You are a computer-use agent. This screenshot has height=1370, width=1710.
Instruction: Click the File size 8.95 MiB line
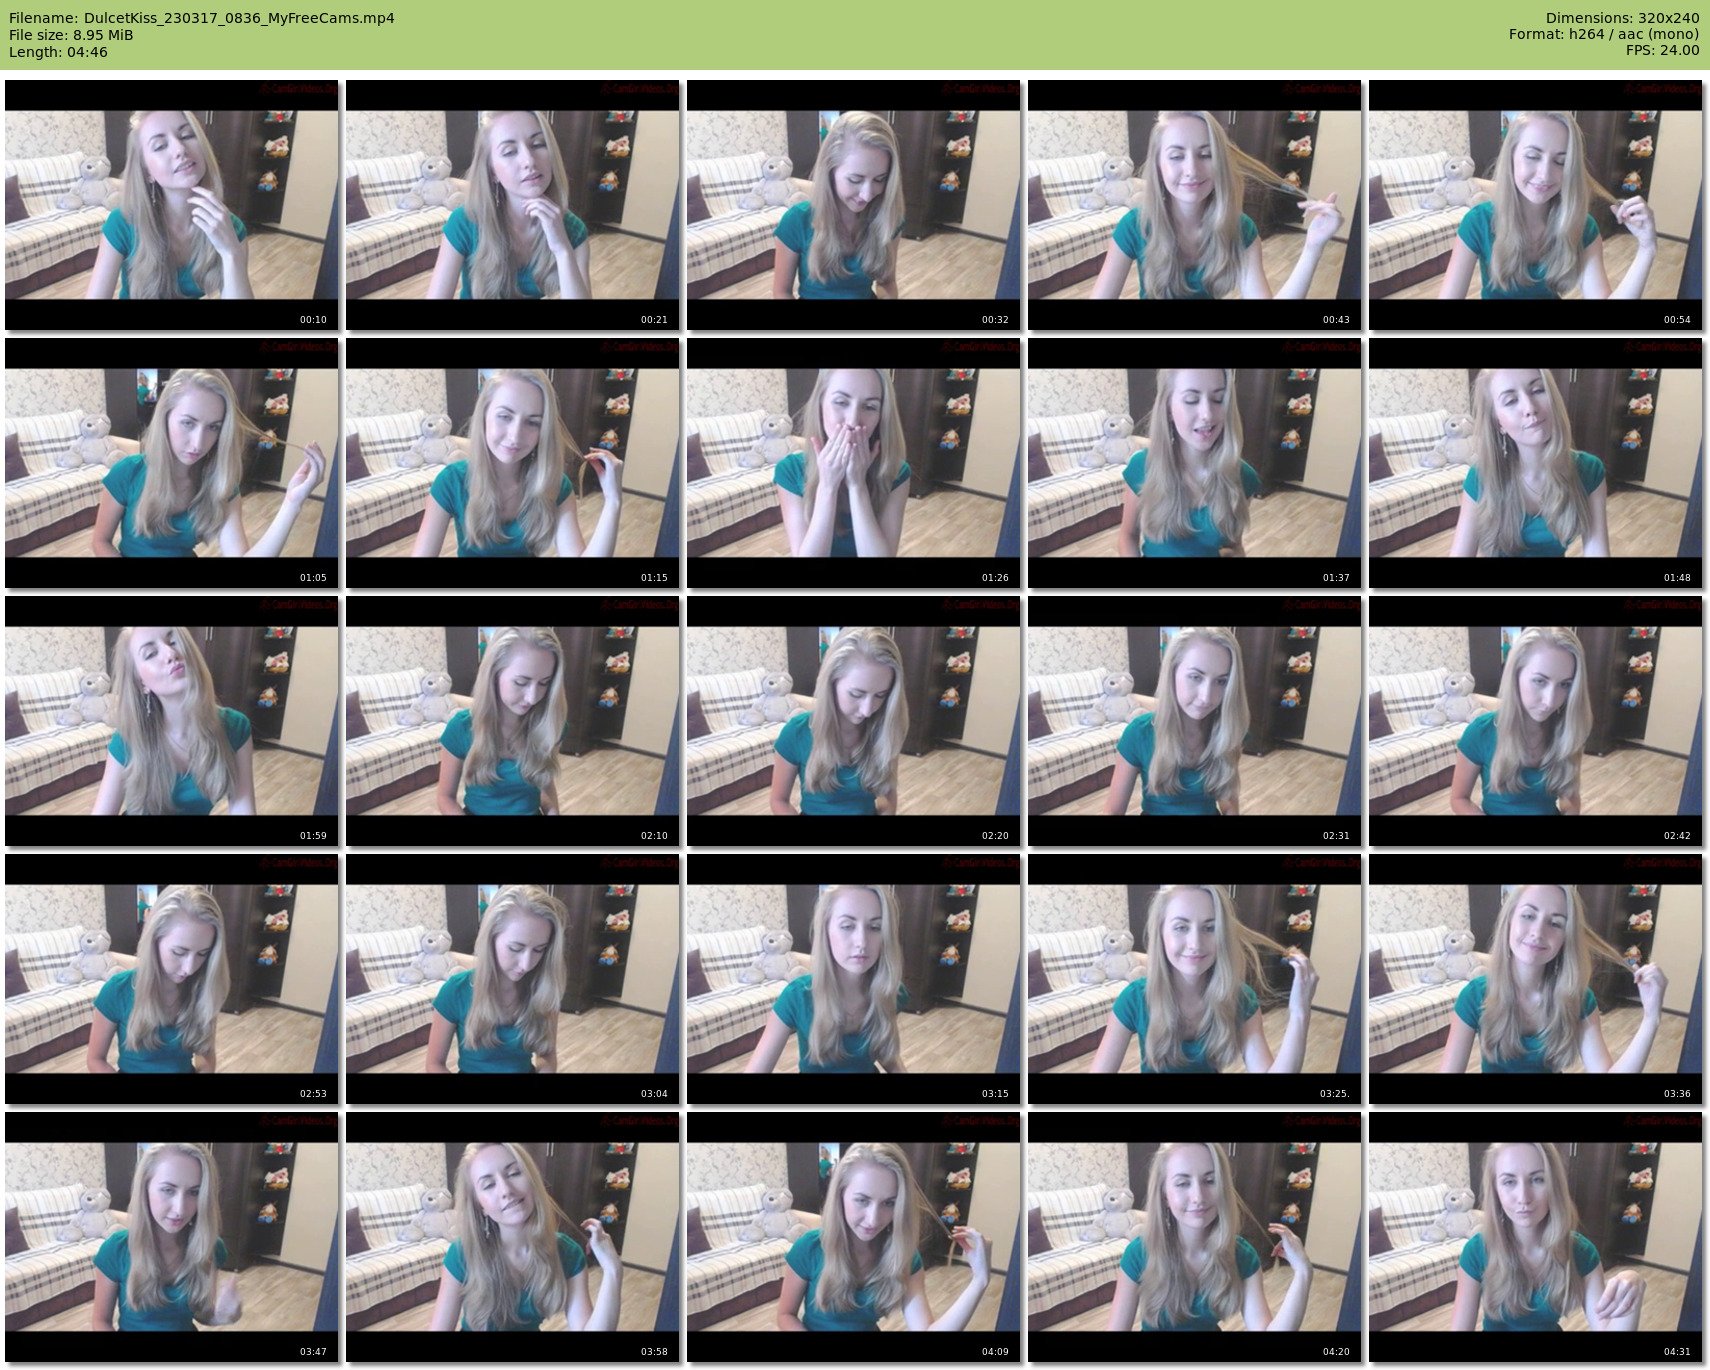(x=71, y=35)
